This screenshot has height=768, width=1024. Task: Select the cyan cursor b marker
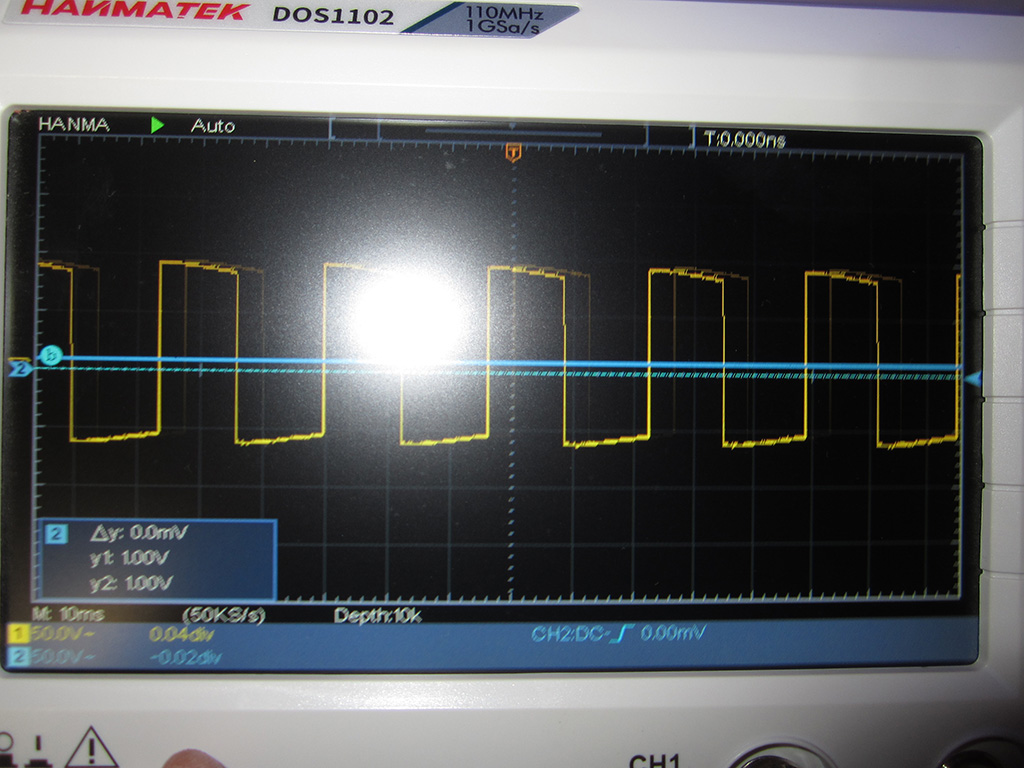coord(51,355)
